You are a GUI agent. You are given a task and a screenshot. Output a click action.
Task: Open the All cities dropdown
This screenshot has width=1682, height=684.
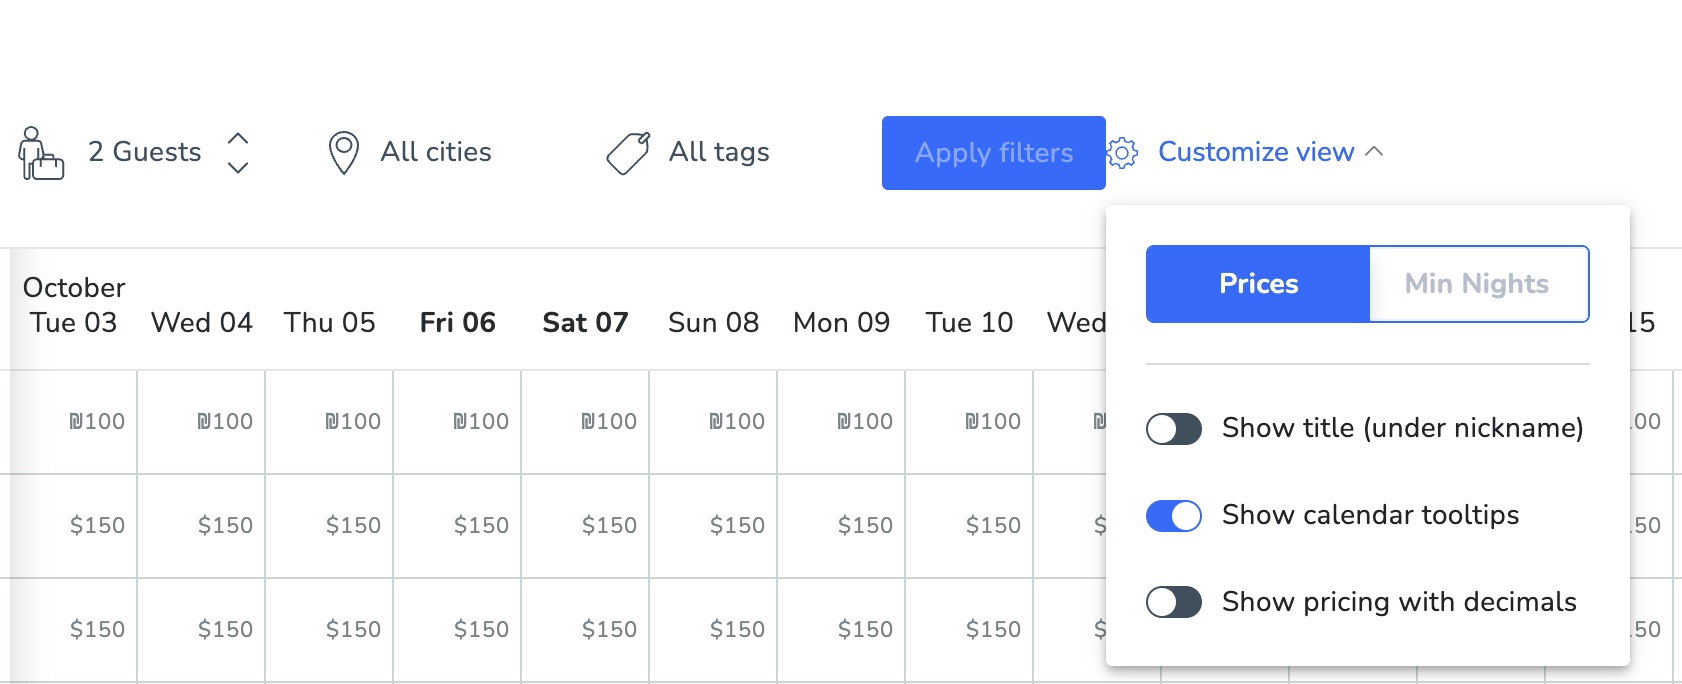click(436, 152)
